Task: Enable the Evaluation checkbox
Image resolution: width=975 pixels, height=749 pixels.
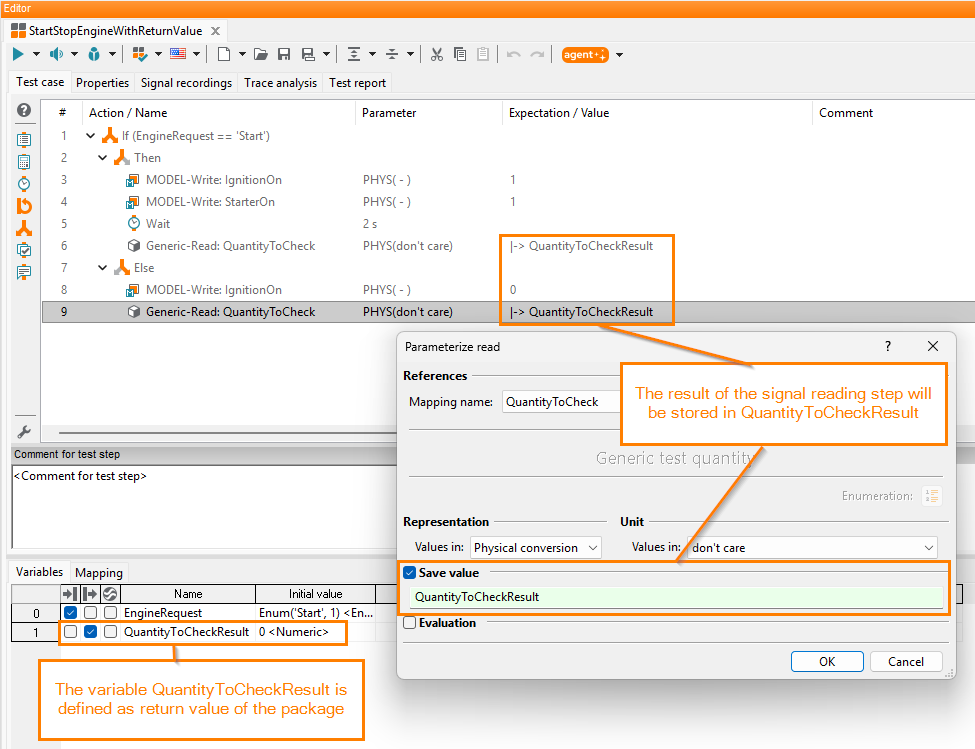Action: [409, 623]
